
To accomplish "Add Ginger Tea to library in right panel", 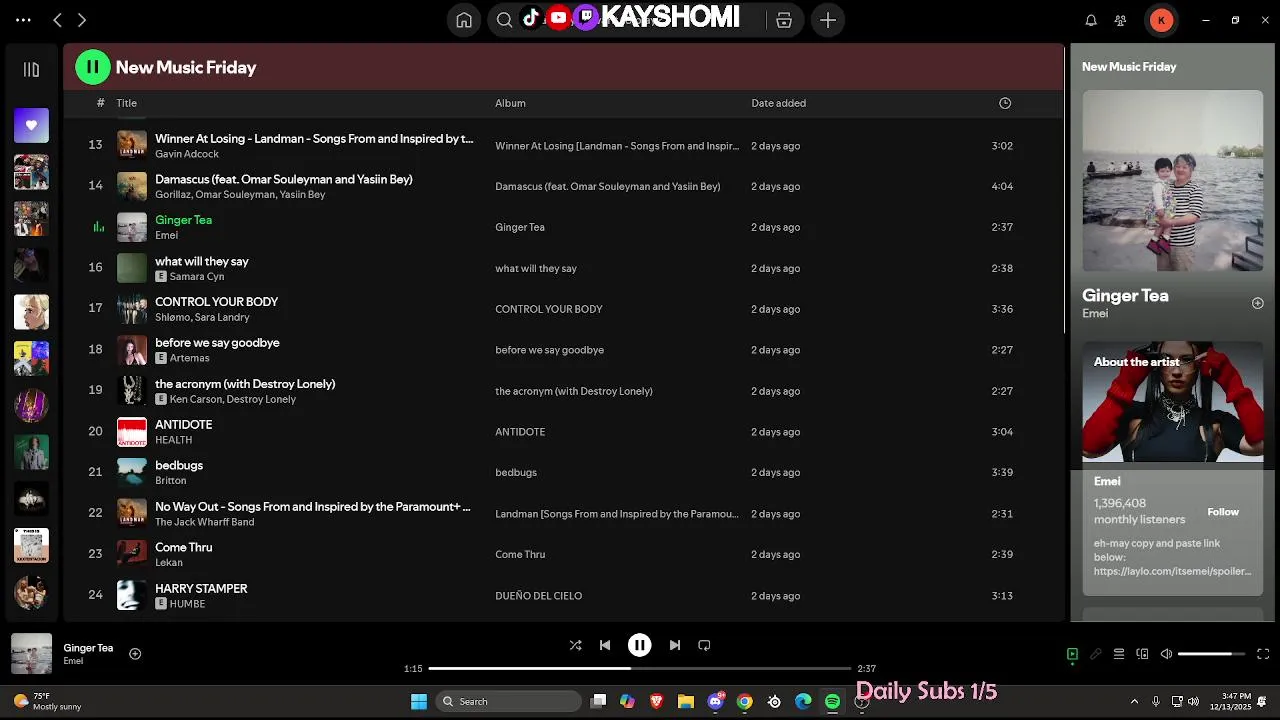I will coord(1258,303).
